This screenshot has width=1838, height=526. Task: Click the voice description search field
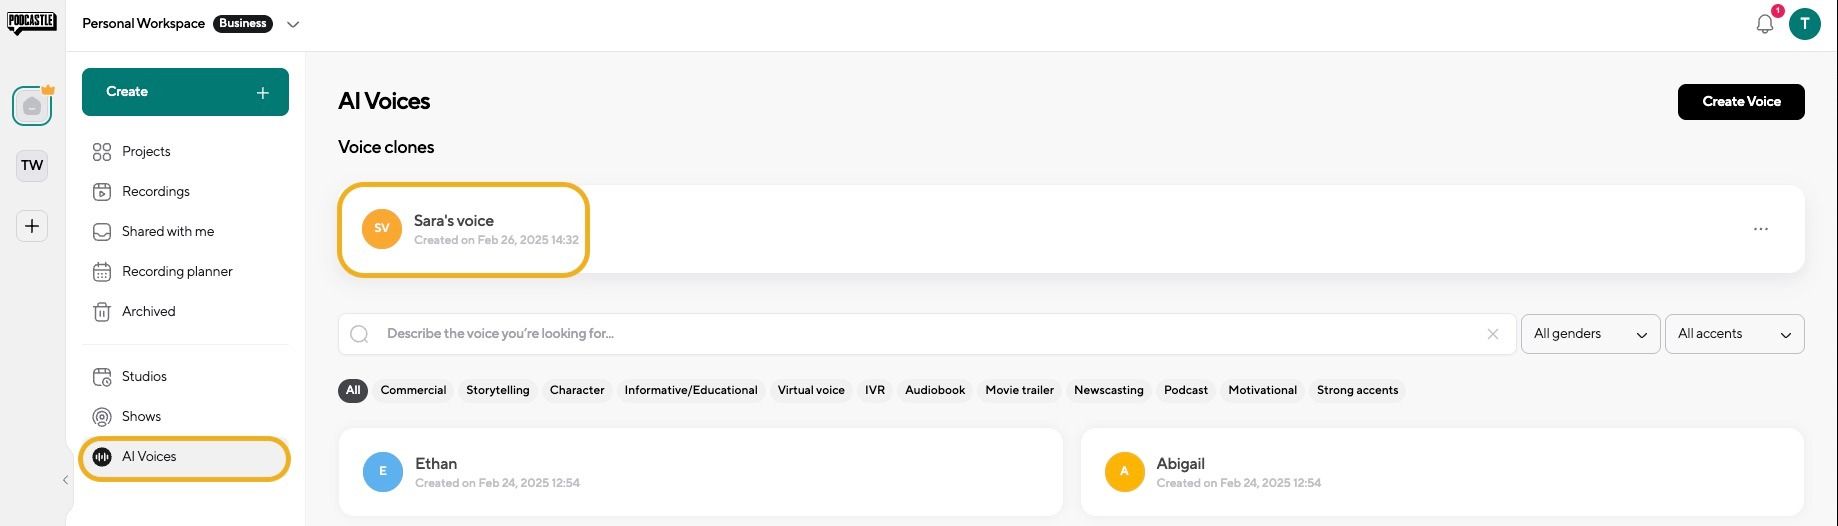coord(920,334)
